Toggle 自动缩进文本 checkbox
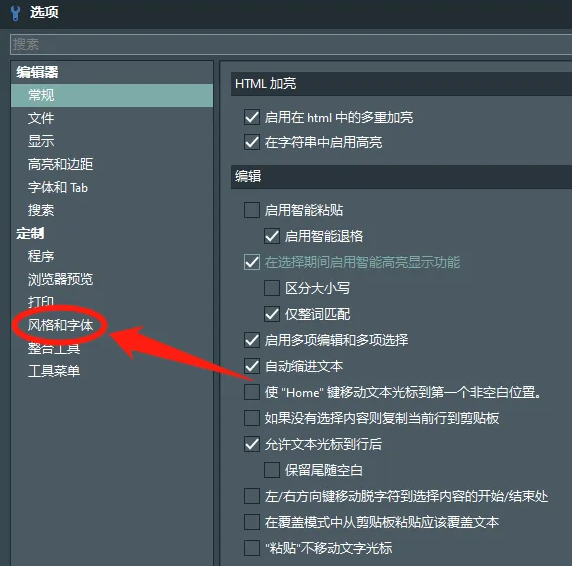Screen dimensions: 572x566 (252, 366)
